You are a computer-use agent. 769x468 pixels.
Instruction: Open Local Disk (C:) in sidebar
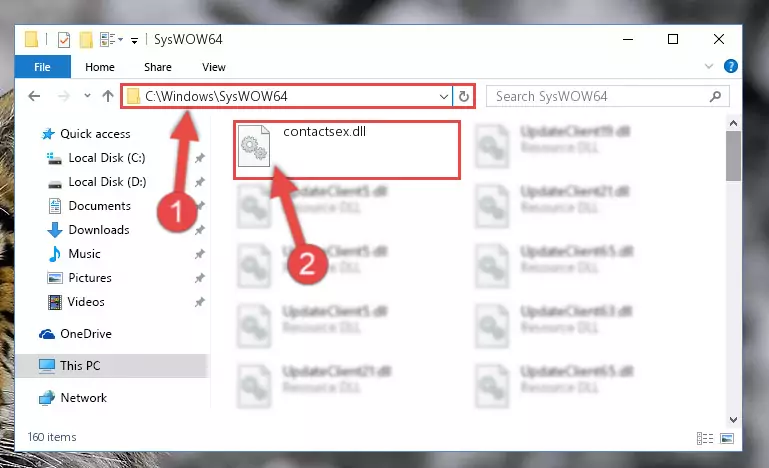96,157
